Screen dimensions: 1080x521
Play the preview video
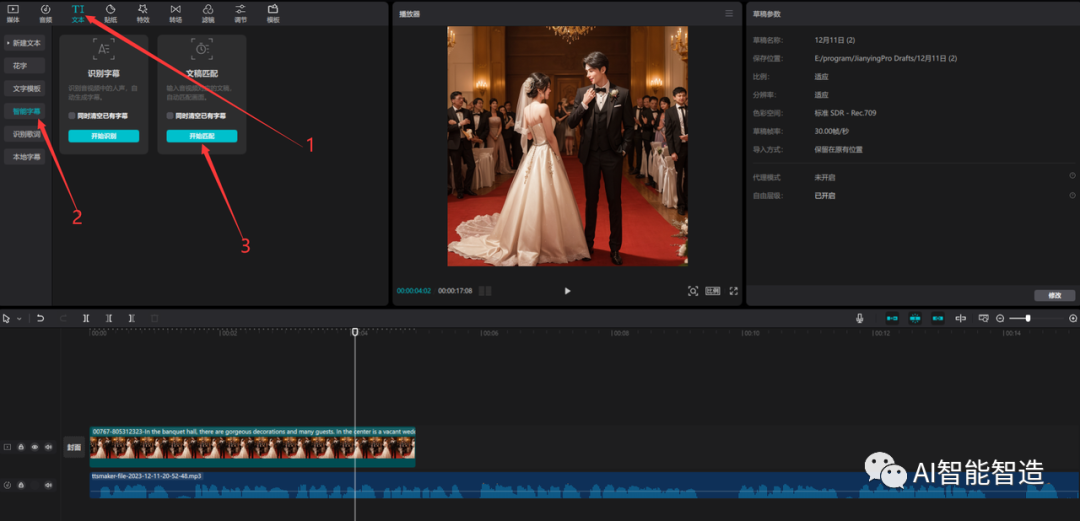568,291
